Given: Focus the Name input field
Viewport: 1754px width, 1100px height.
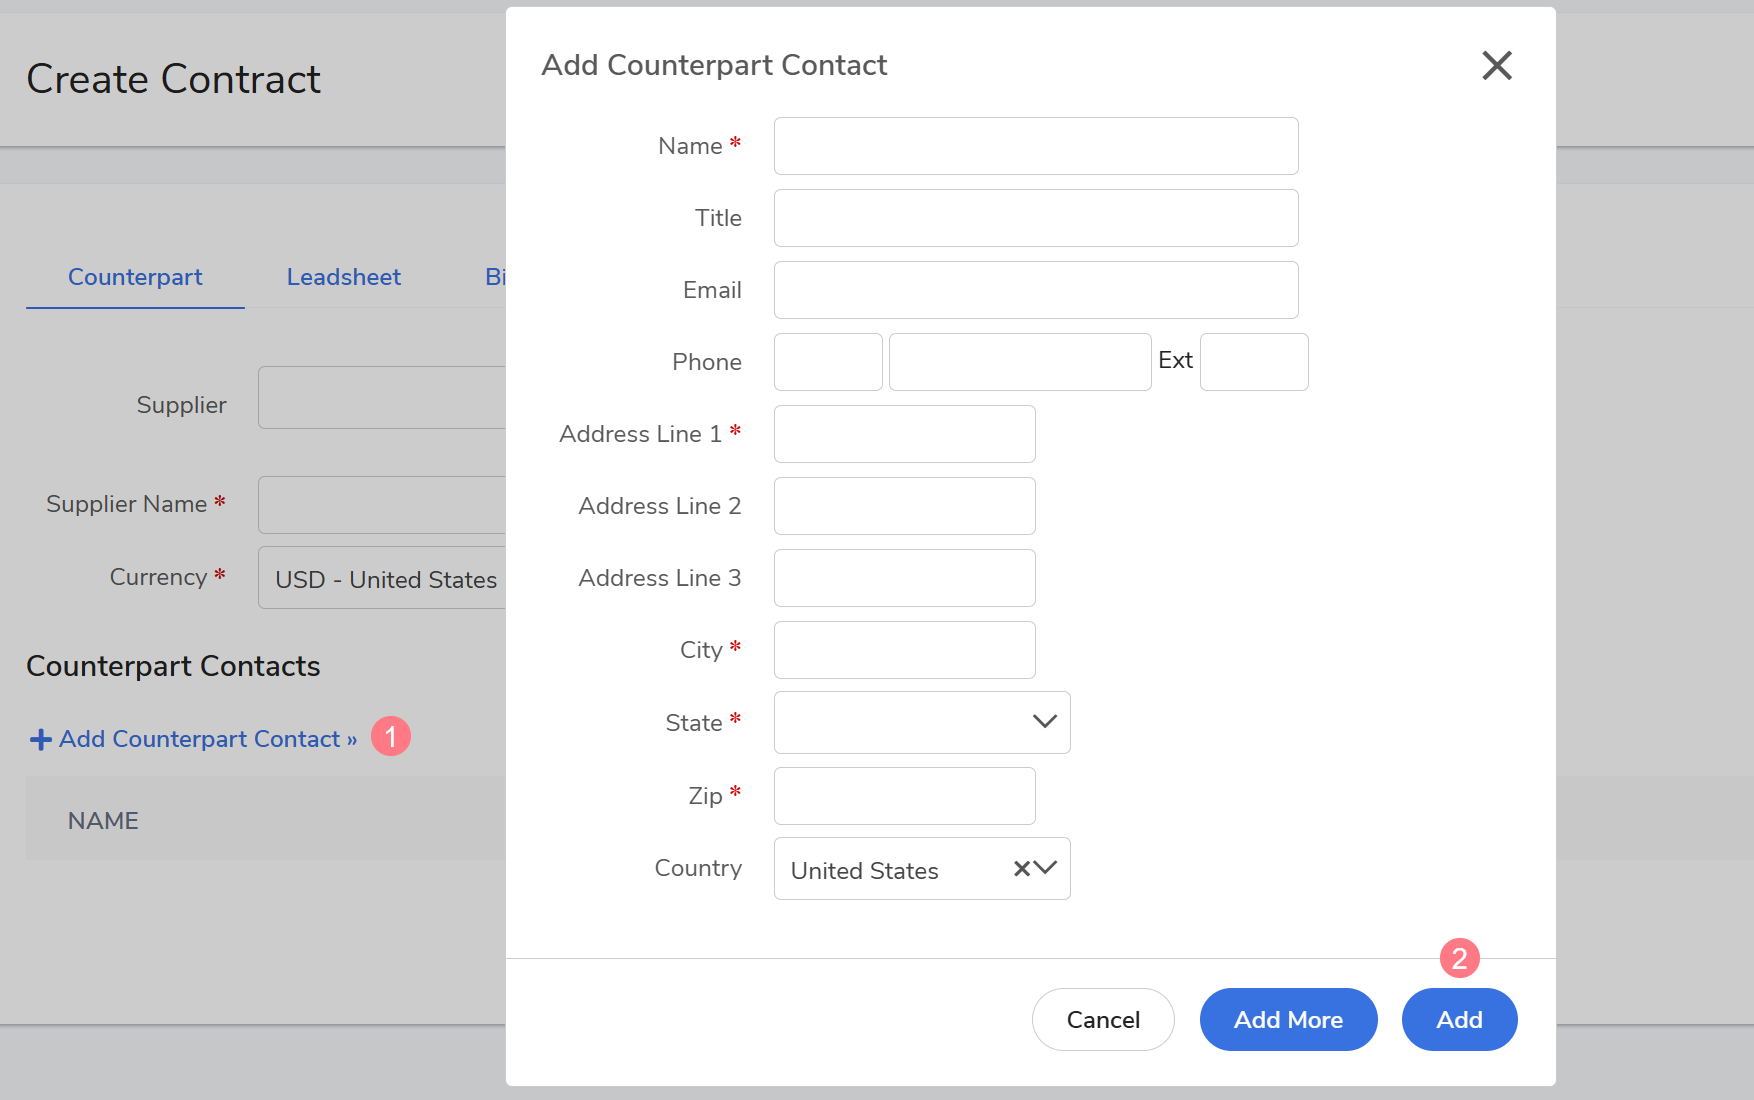Looking at the screenshot, I should pos(1035,146).
